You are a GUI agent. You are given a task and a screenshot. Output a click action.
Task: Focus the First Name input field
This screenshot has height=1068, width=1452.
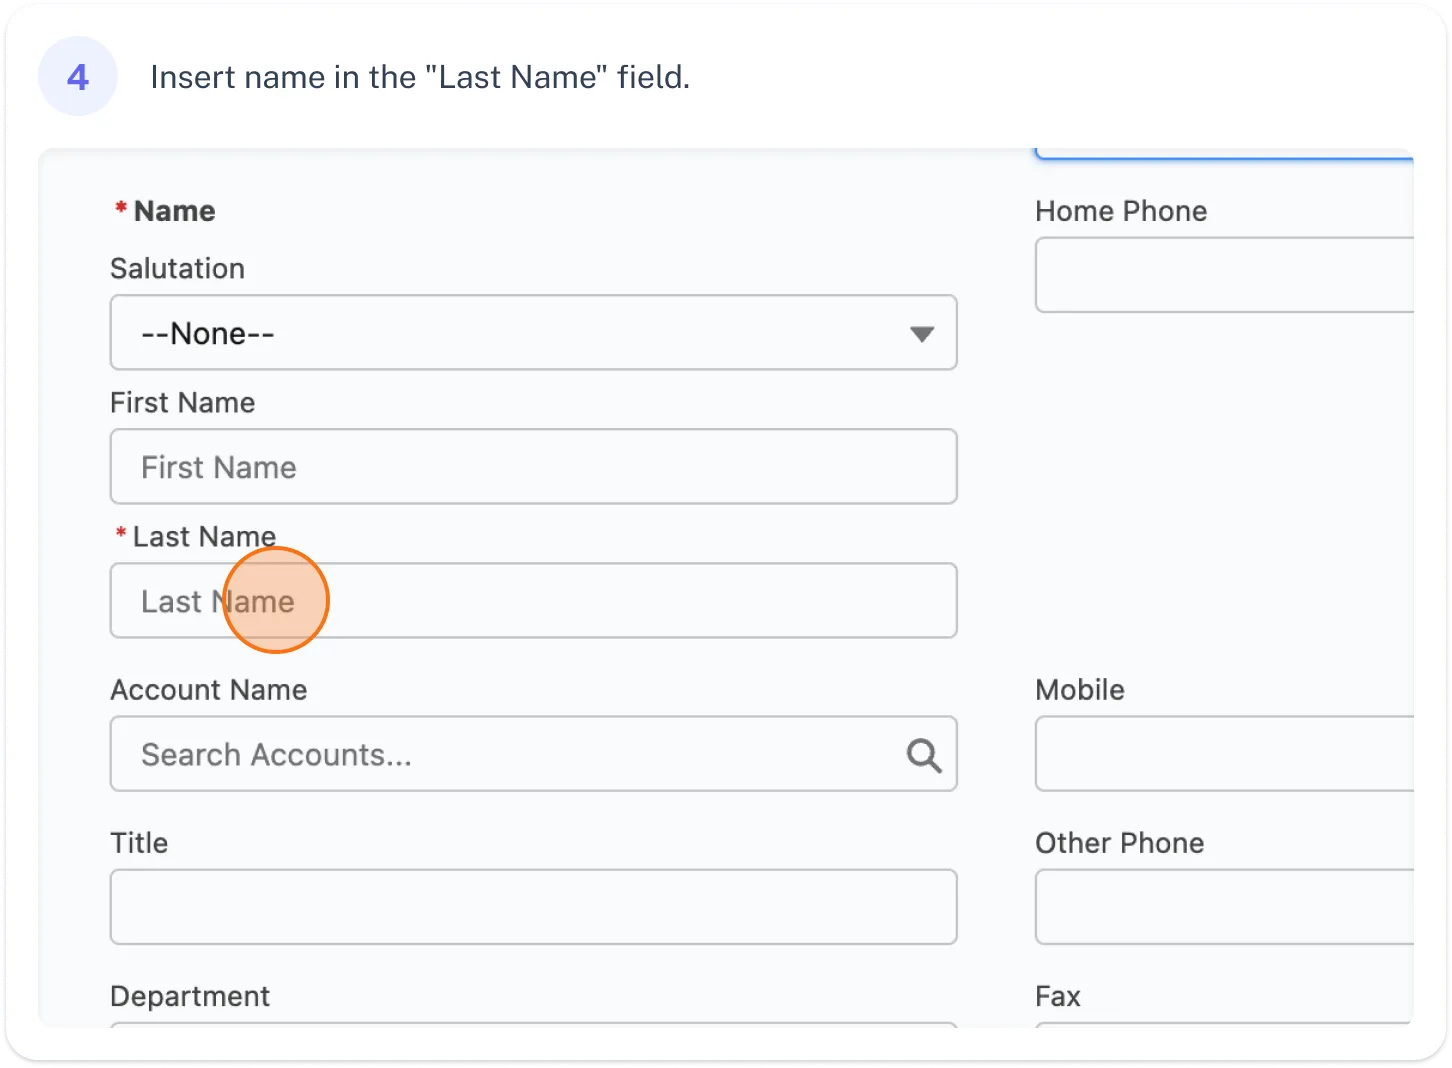pos(533,467)
